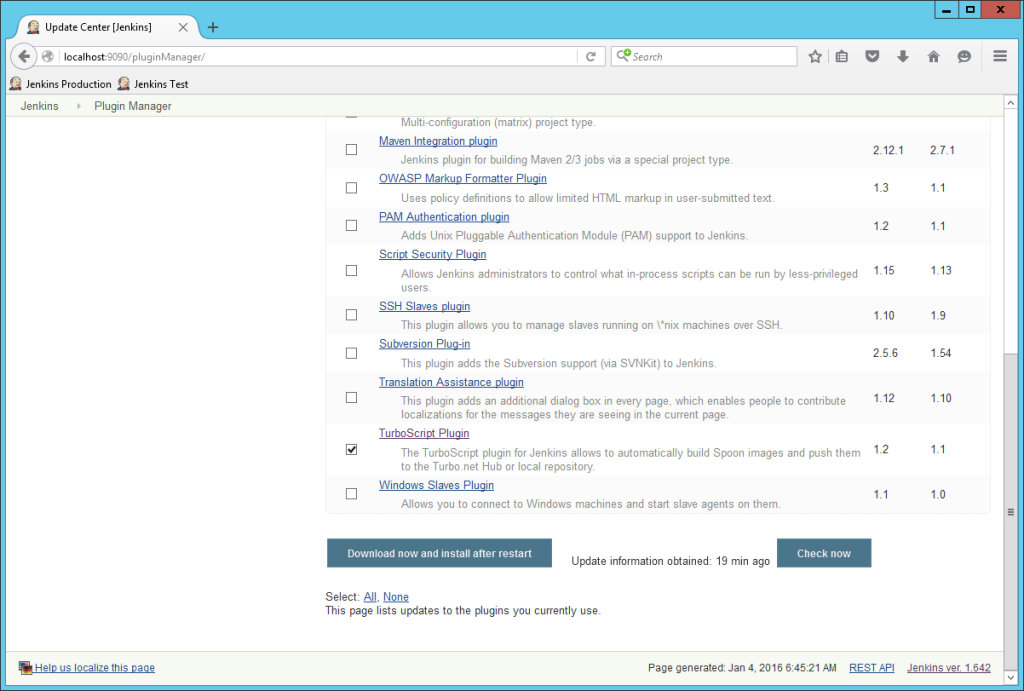Image resolution: width=1024 pixels, height=691 pixels.
Task: Save page to Pocket
Action: (x=872, y=56)
